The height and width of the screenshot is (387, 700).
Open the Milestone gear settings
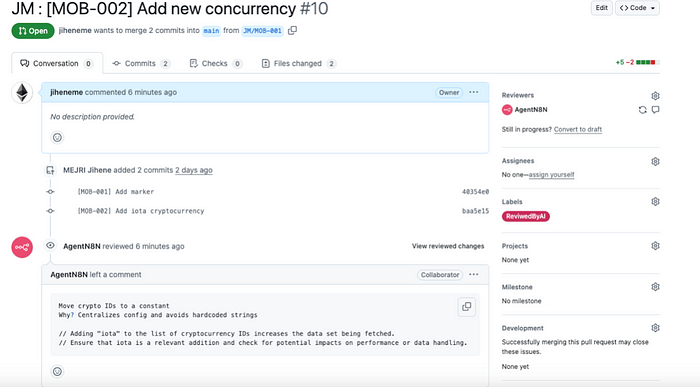point(655,287)
